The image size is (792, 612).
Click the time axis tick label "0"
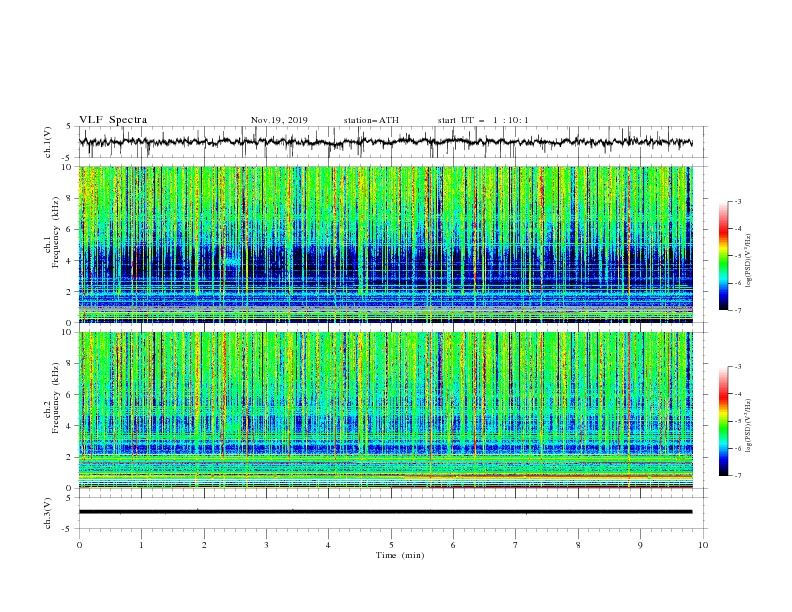pos(79,545)
